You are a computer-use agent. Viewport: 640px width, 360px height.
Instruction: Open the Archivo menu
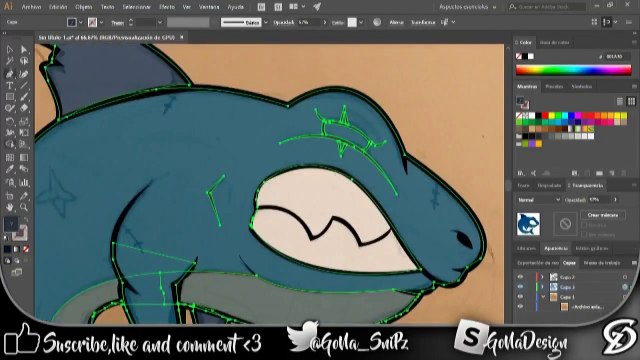pos(31,7)
